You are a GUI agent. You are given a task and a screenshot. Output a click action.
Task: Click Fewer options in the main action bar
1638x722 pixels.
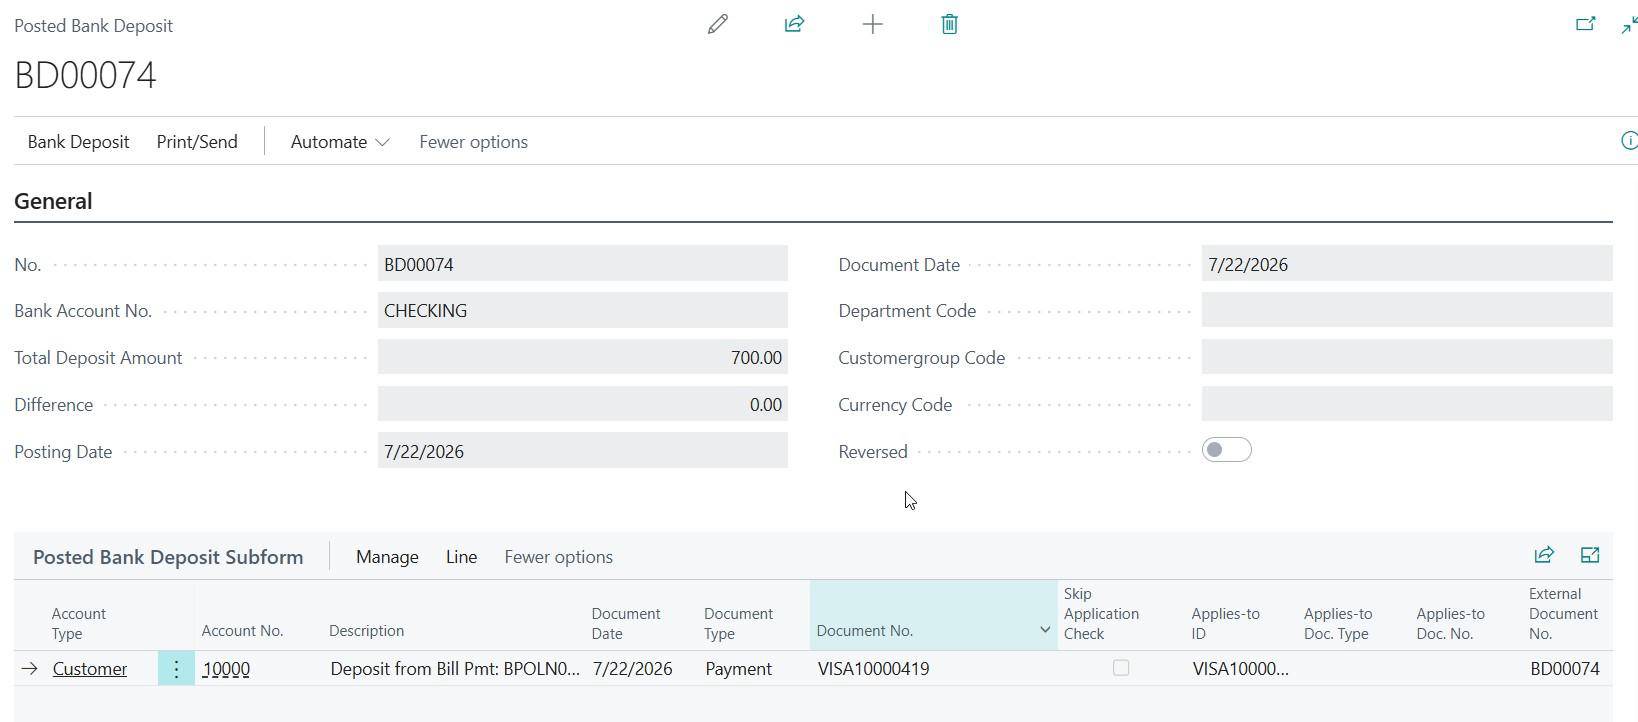473,142
